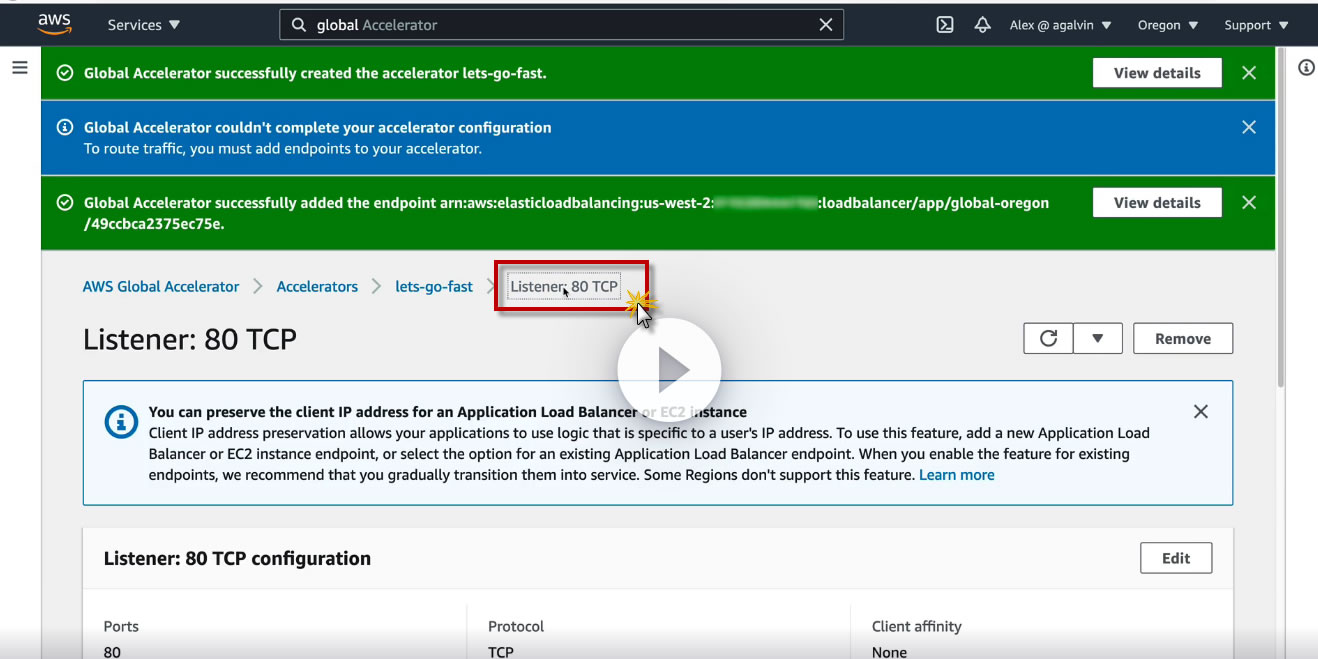The width and height of the screenshot is (1318, 659).
Task: View details of accelerator created notification
Action: pos(1157,73)
